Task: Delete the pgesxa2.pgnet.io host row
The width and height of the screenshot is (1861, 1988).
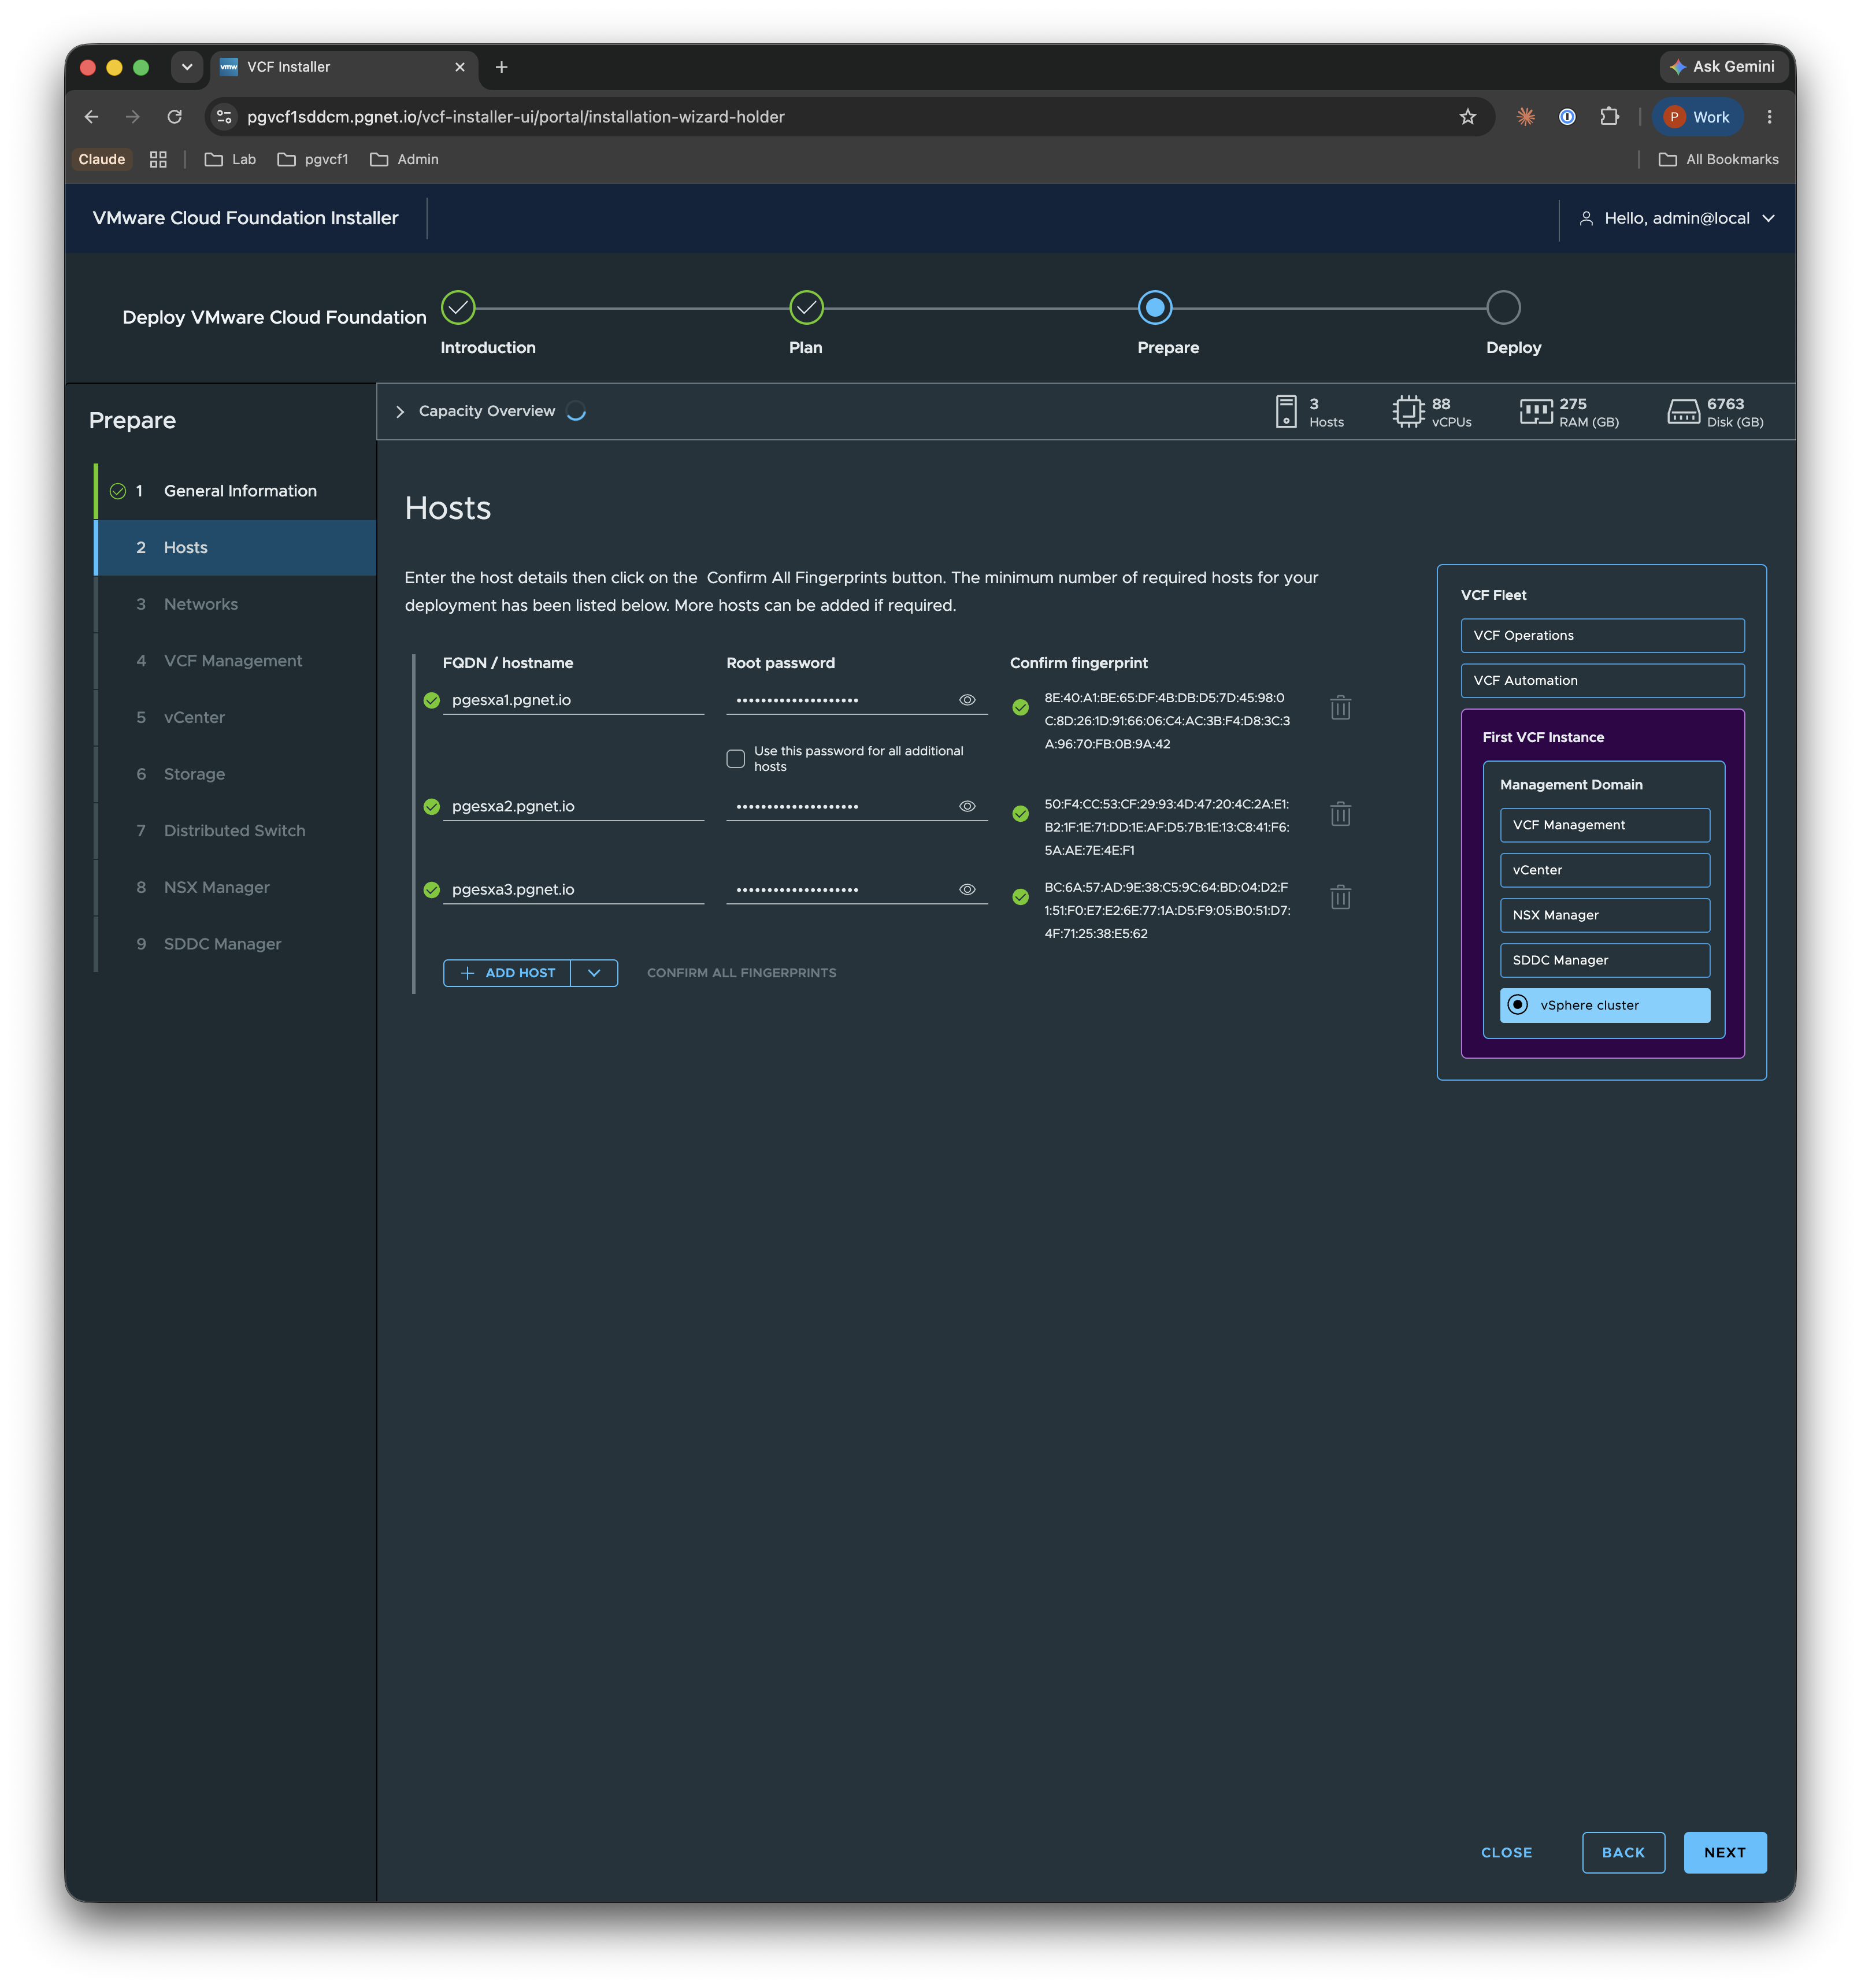Action: tap(1340, 814)
